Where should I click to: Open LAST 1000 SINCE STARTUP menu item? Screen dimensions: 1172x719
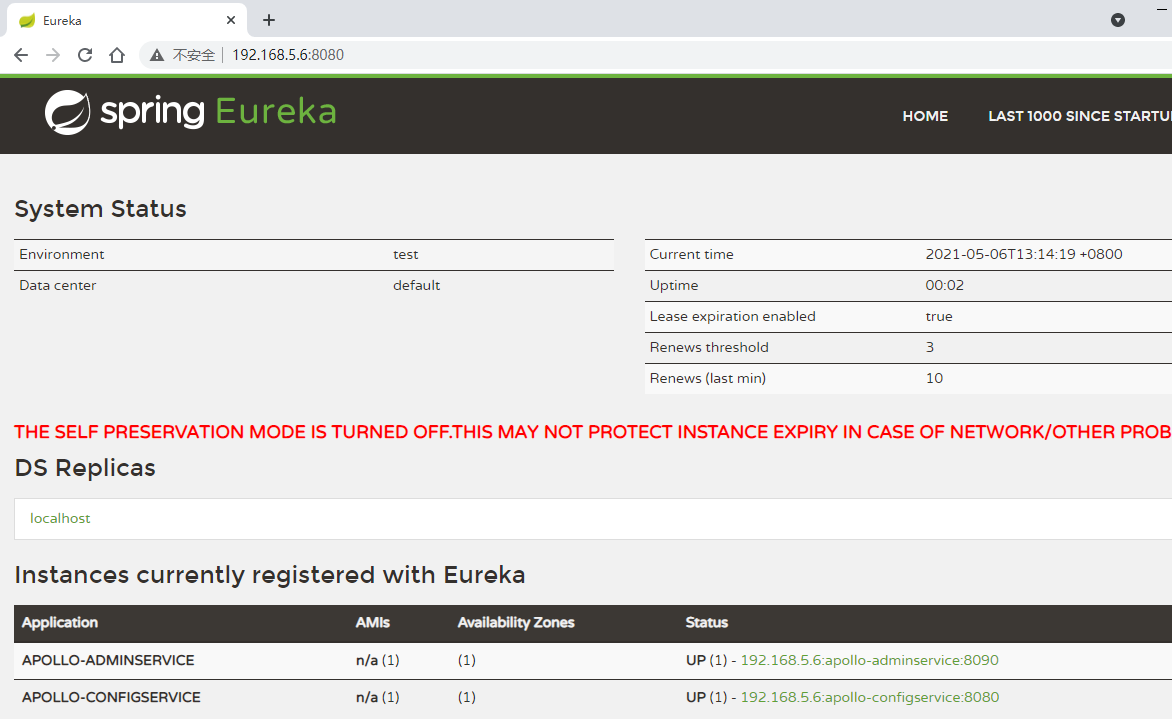1078,116
